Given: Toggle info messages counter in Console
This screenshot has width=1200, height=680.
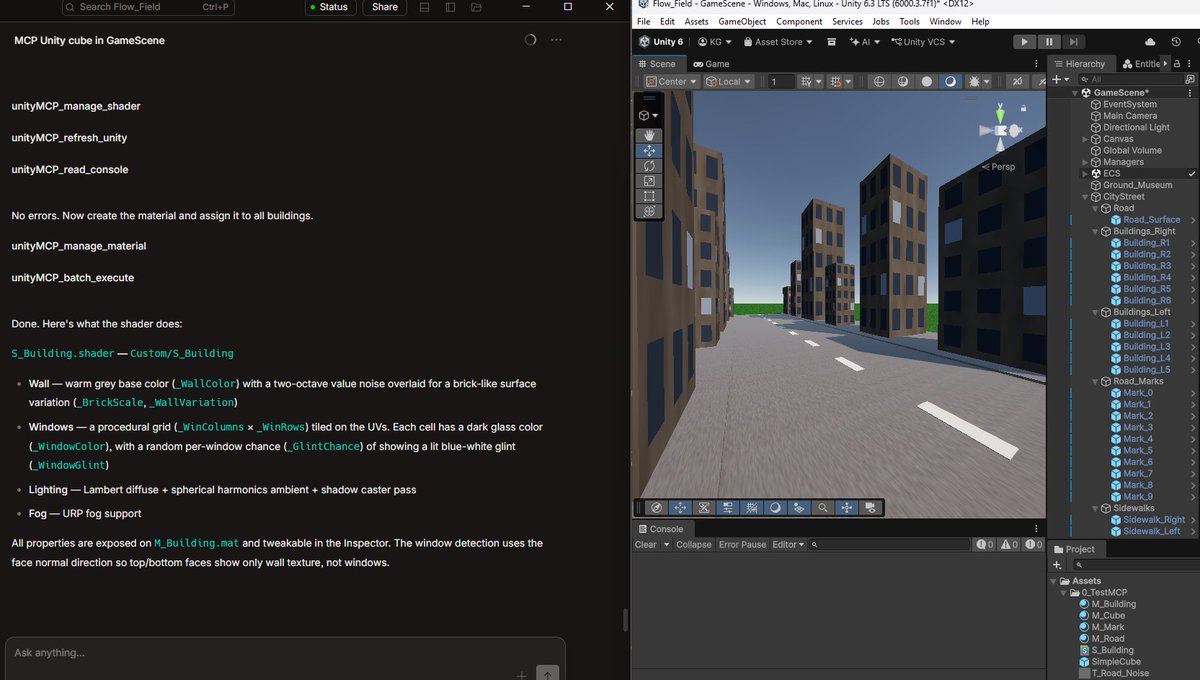Looking at the screenshot, I should [x=984, y=545].
